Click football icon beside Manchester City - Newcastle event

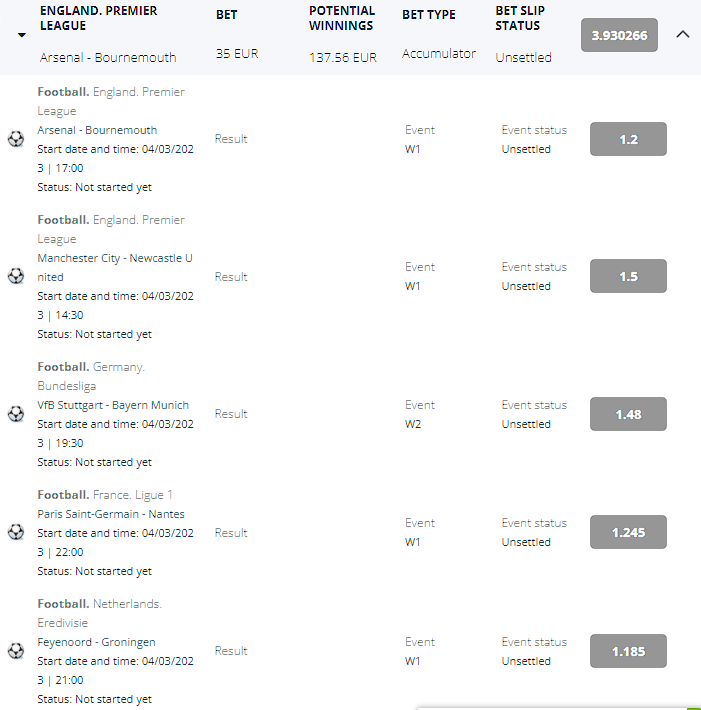point(16,276)
